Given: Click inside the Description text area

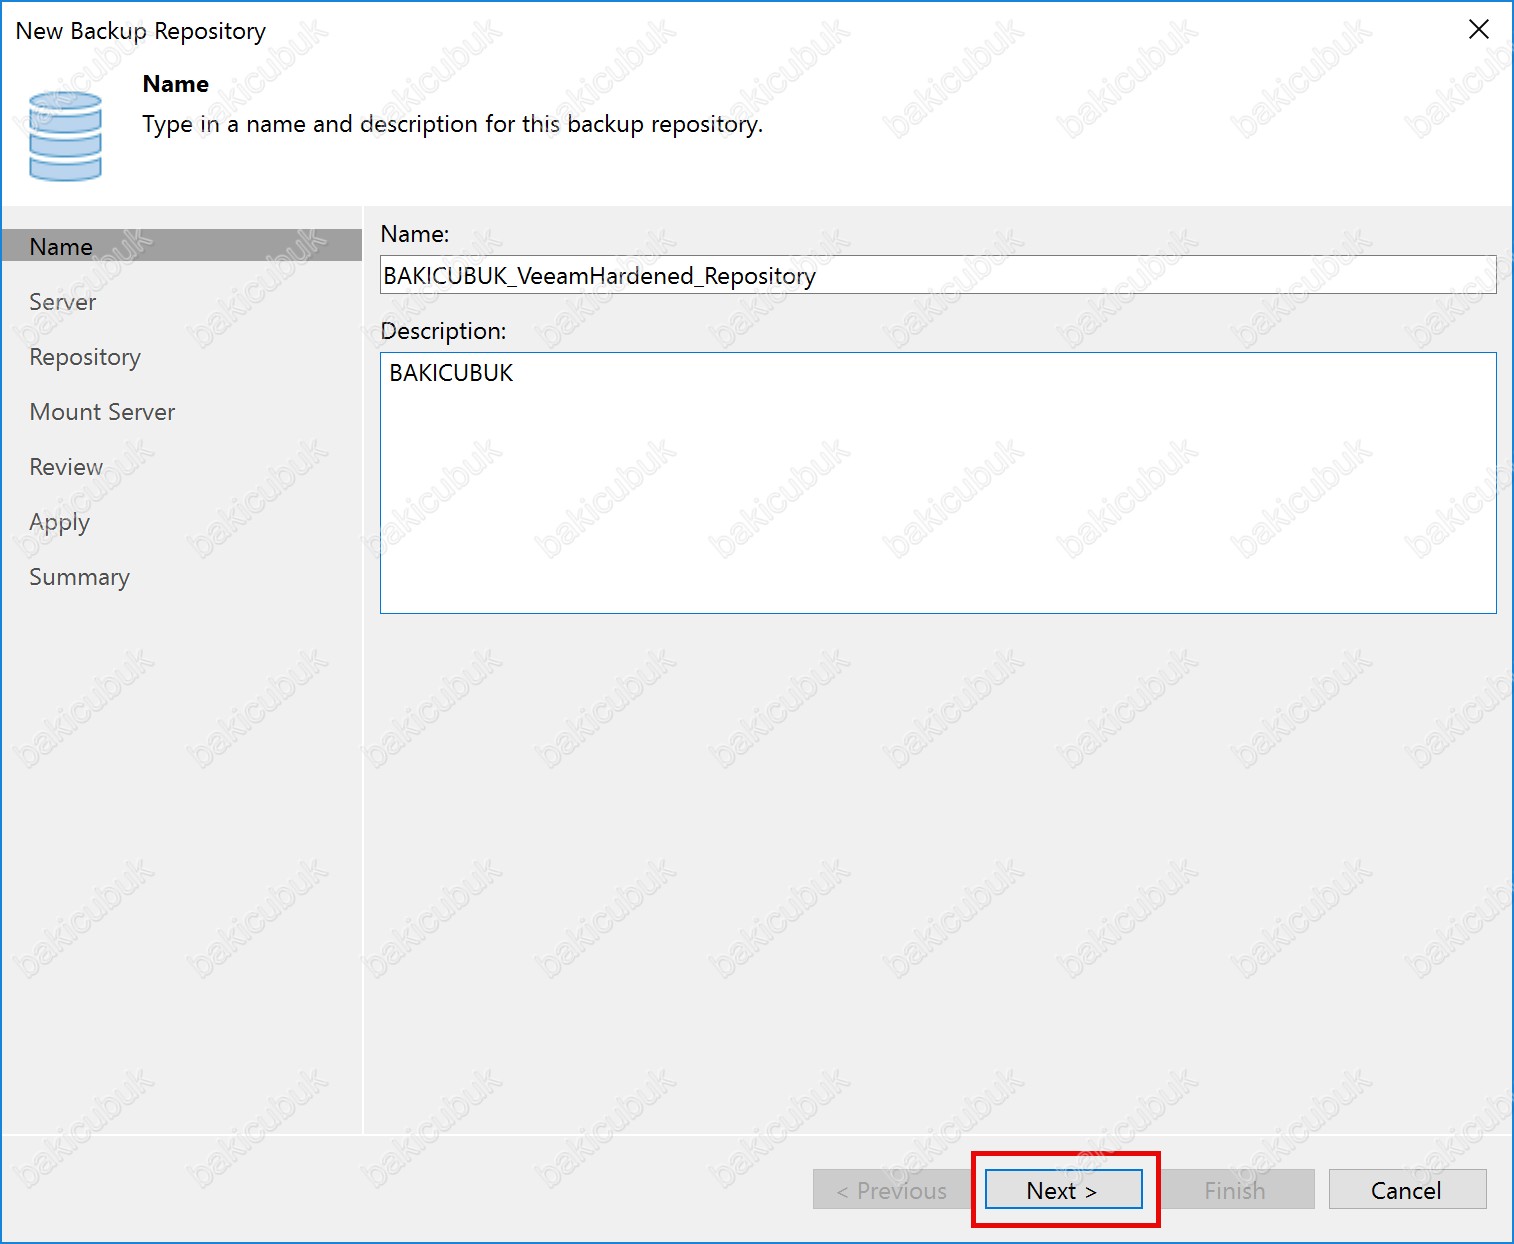Looking at the screenshot, I should click(938, 483).
